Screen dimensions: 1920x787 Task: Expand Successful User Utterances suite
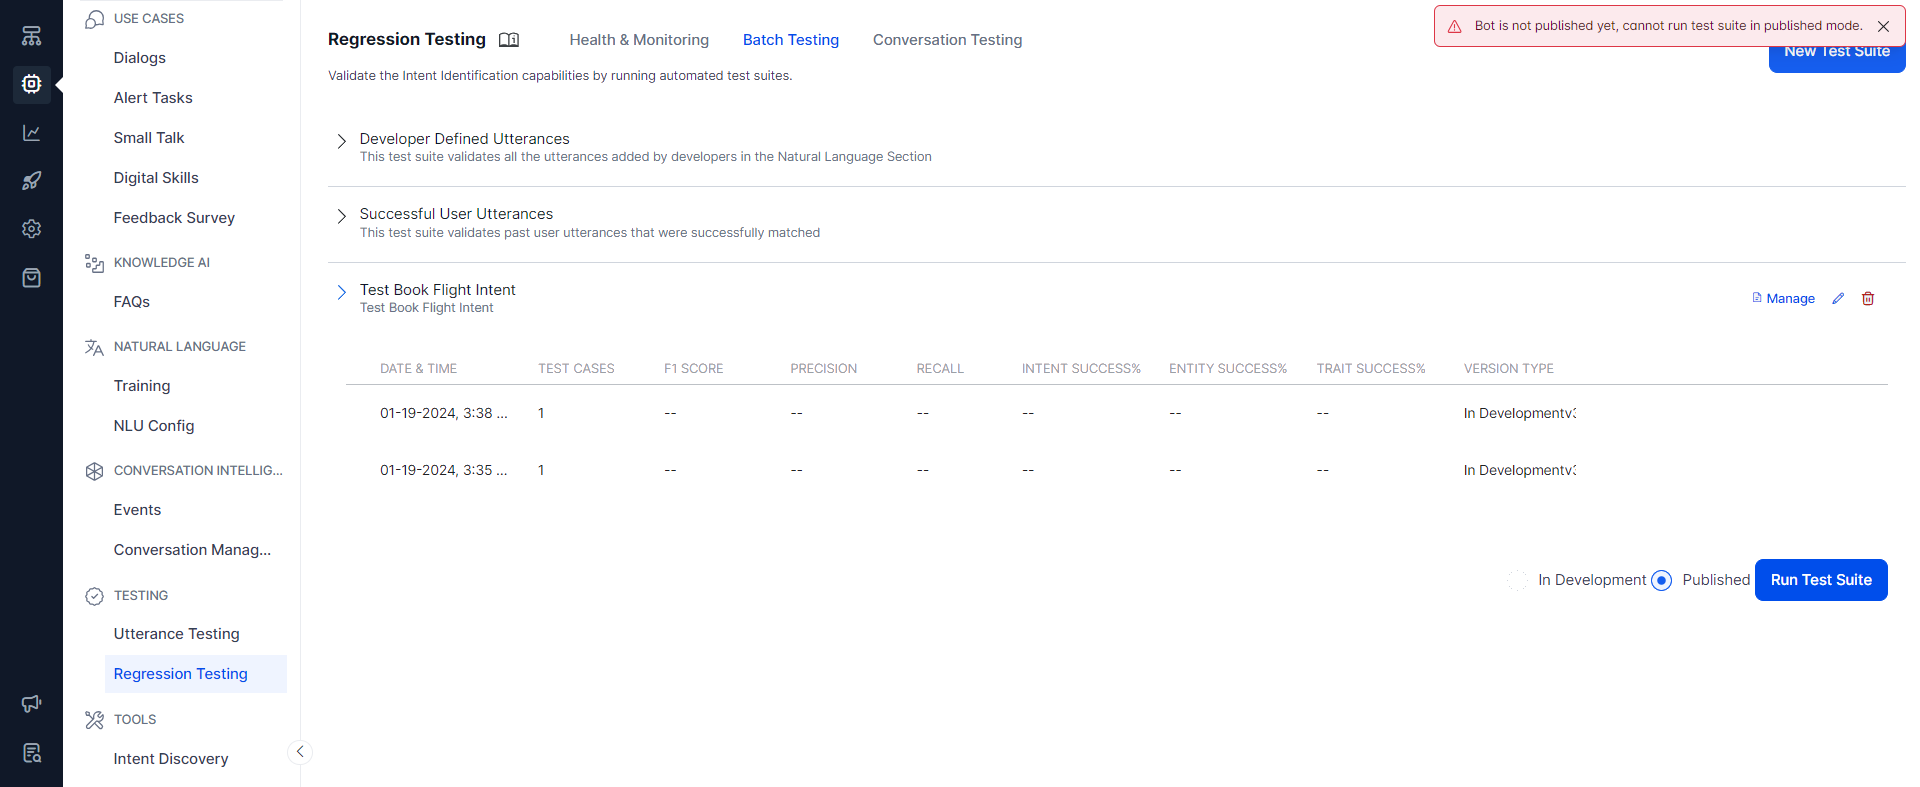(342, 216)
